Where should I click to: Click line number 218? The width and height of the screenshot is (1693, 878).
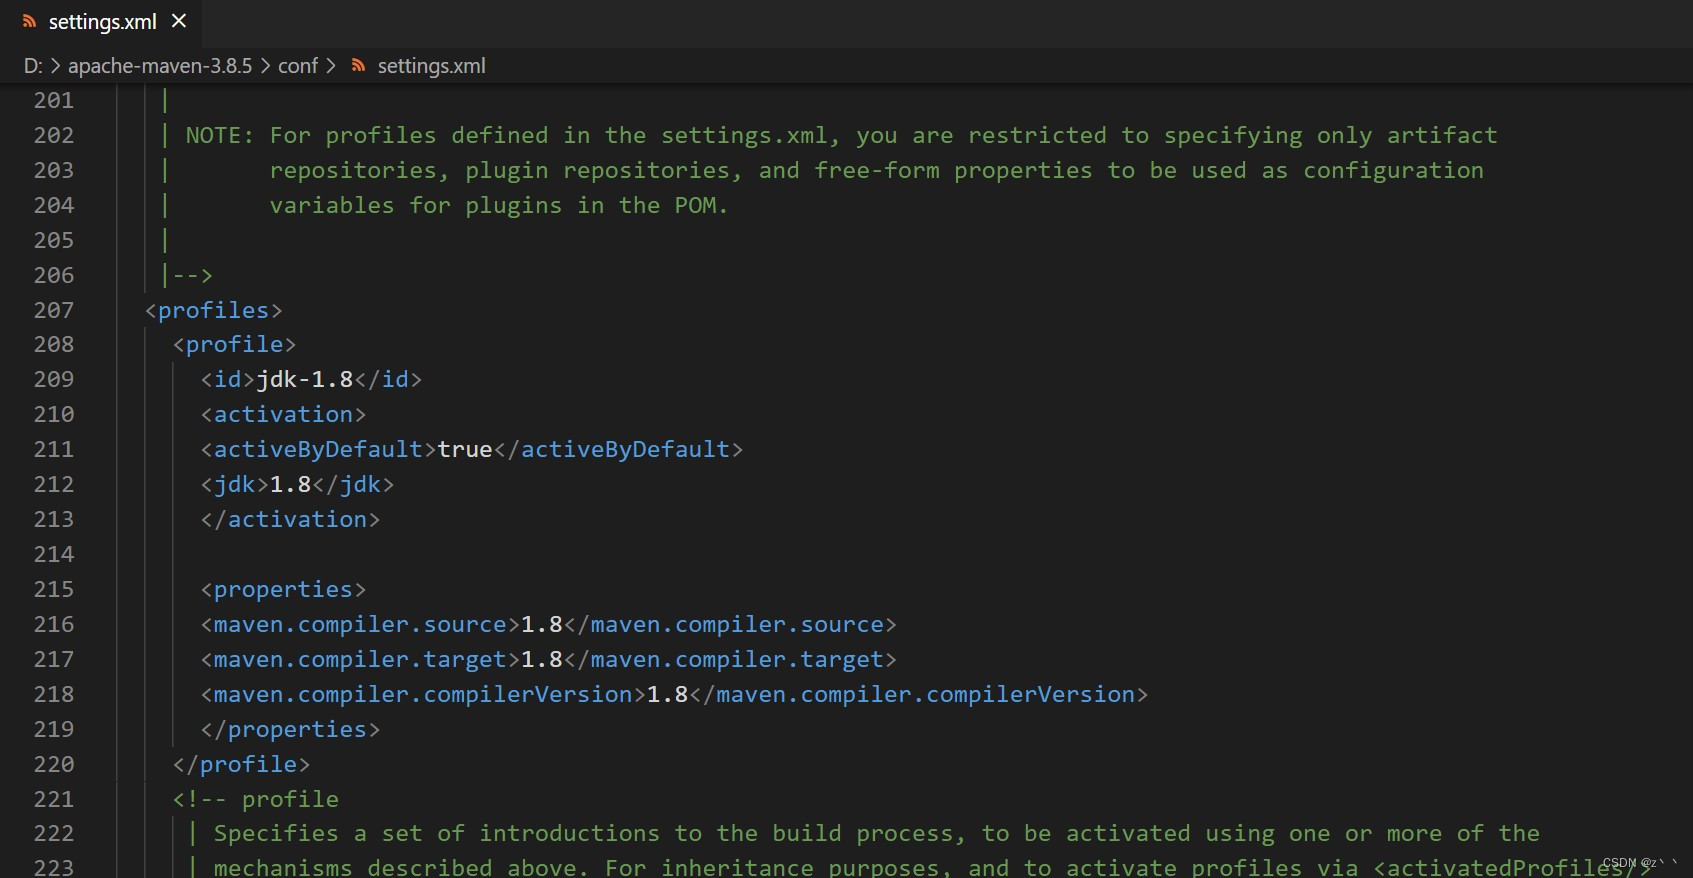point(54,694)
